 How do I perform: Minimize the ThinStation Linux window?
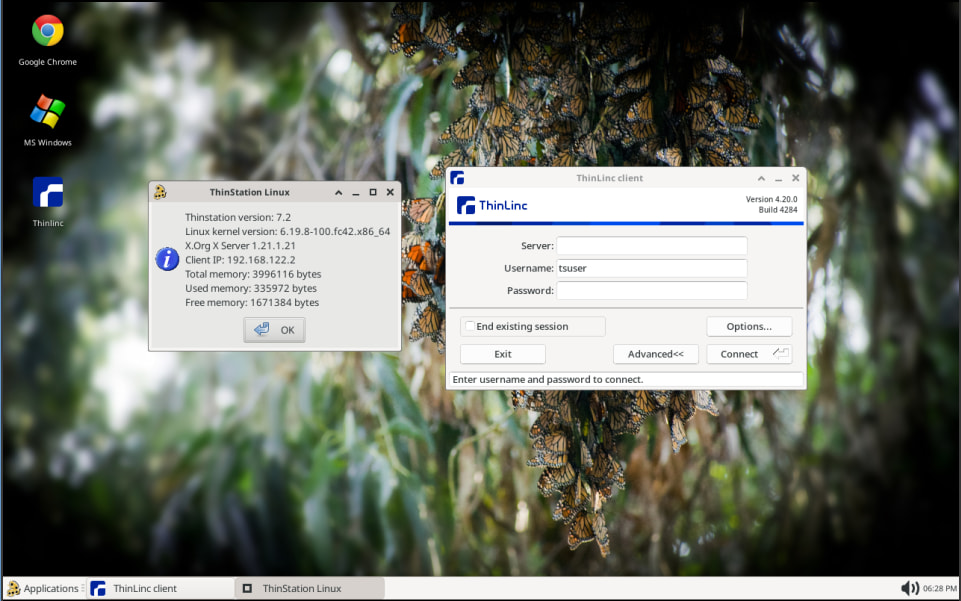pyautogui.click(x=355, y=192)
